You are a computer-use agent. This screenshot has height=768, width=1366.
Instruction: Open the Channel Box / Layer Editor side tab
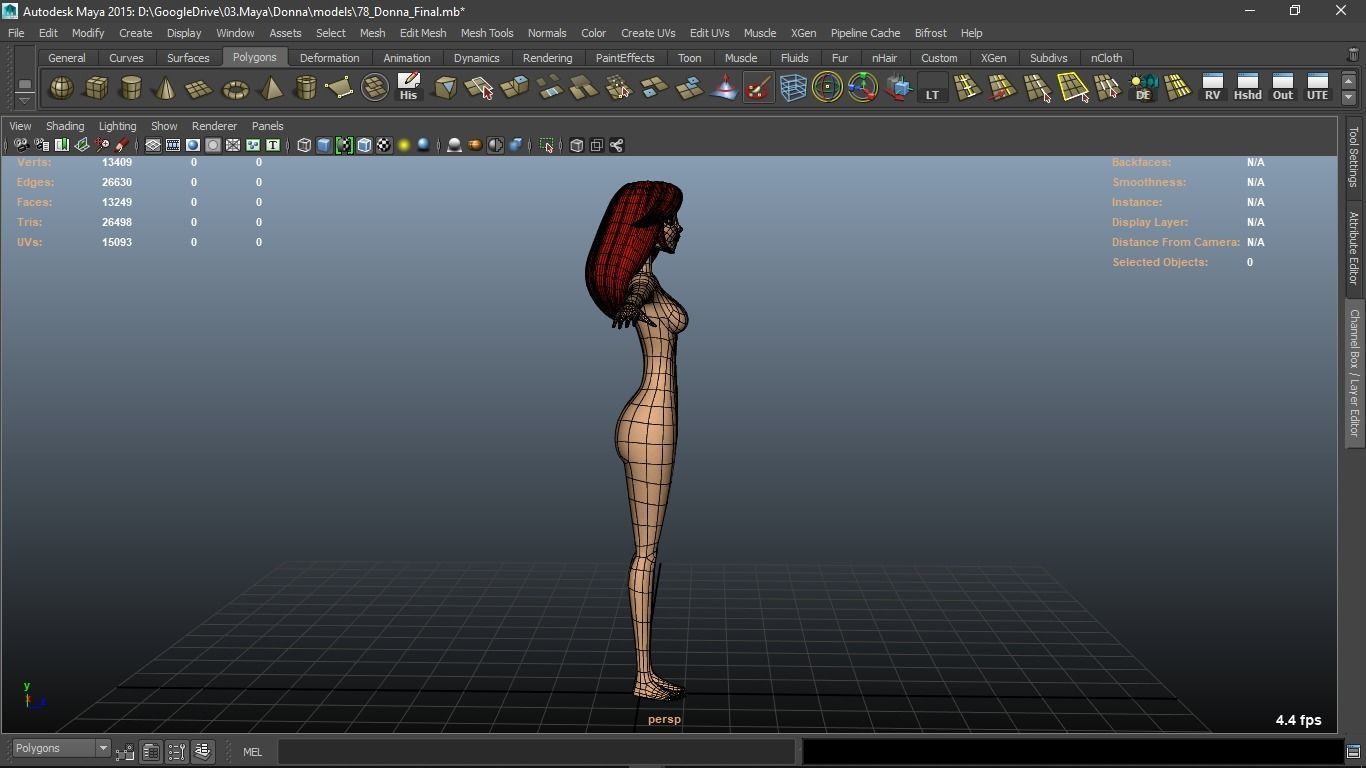[1354, 373]
